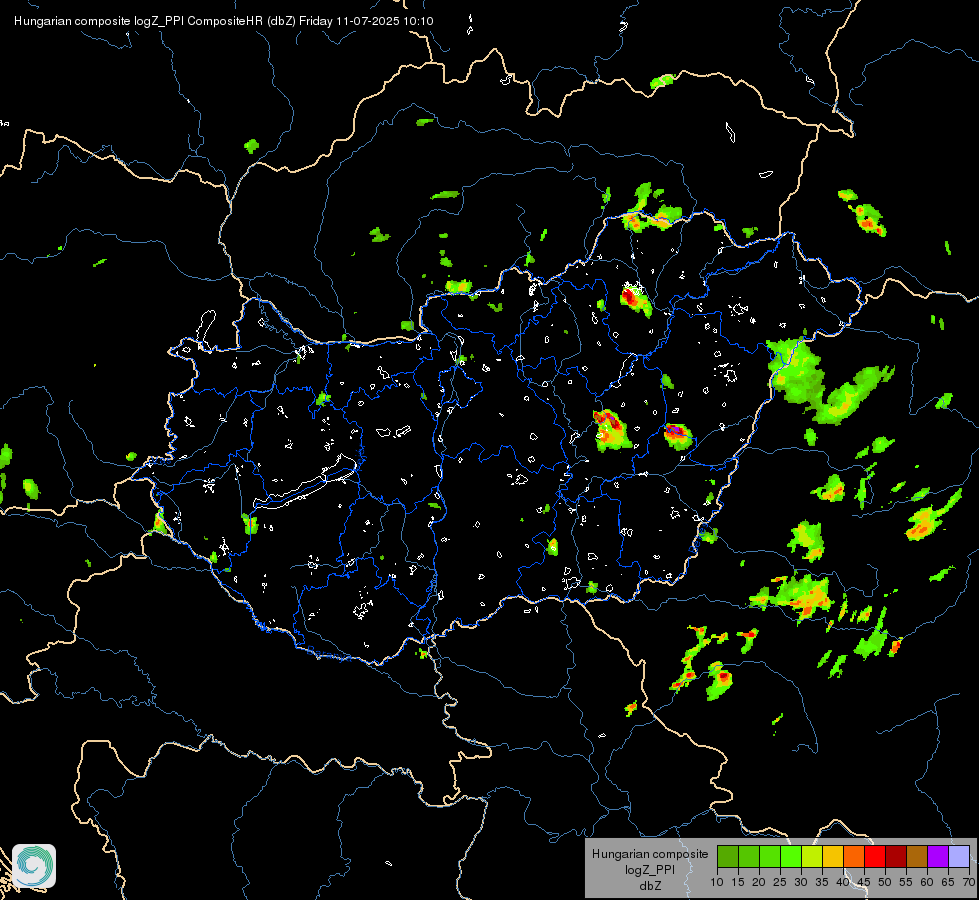
Task: Pick the yellow-green 30-35 dBZ swatch
Action: [812, 856]
